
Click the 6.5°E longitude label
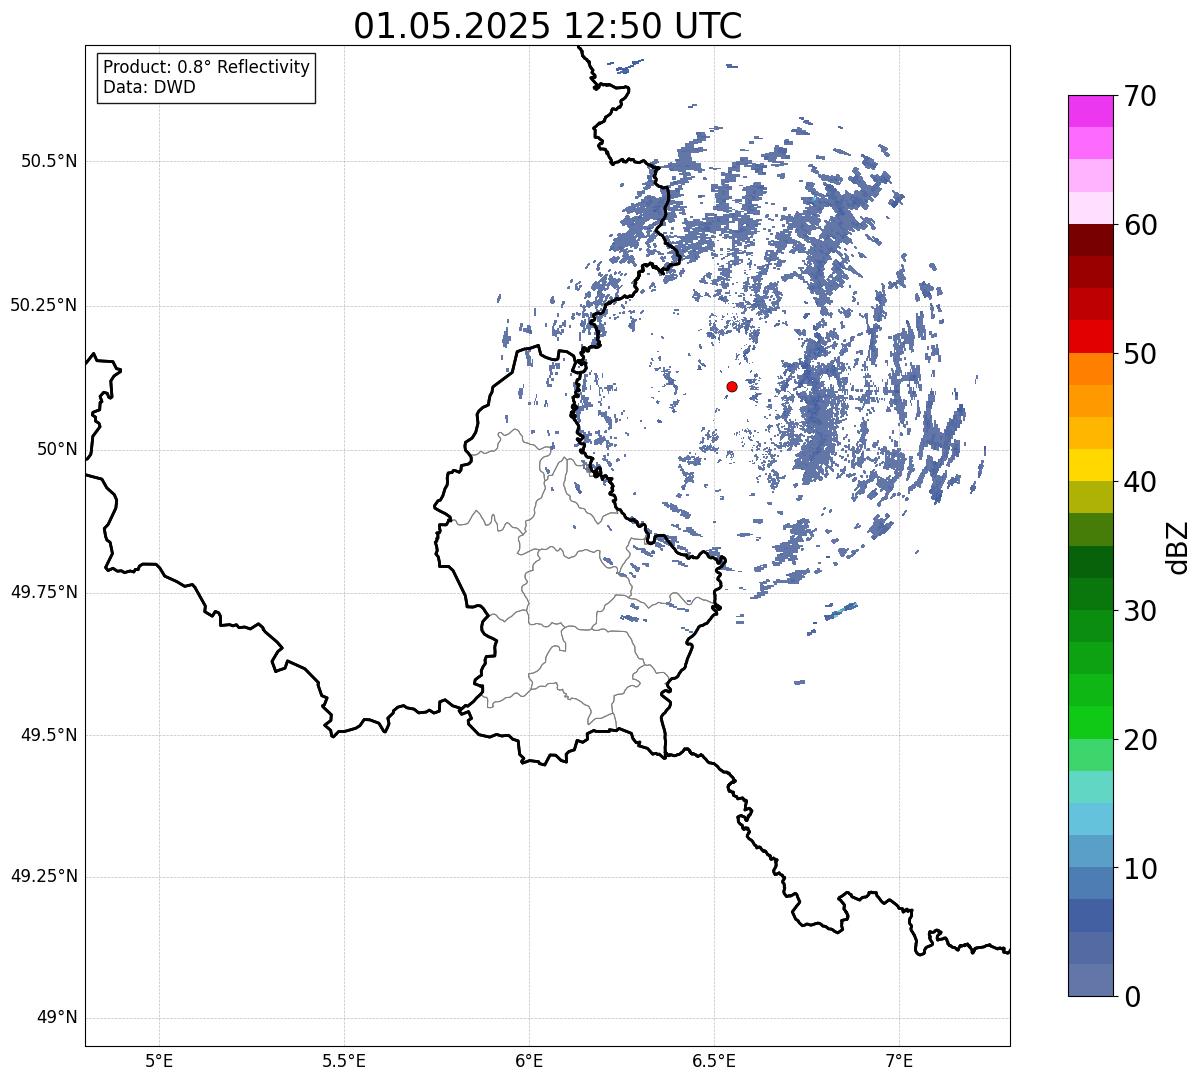coord(714,1061)
